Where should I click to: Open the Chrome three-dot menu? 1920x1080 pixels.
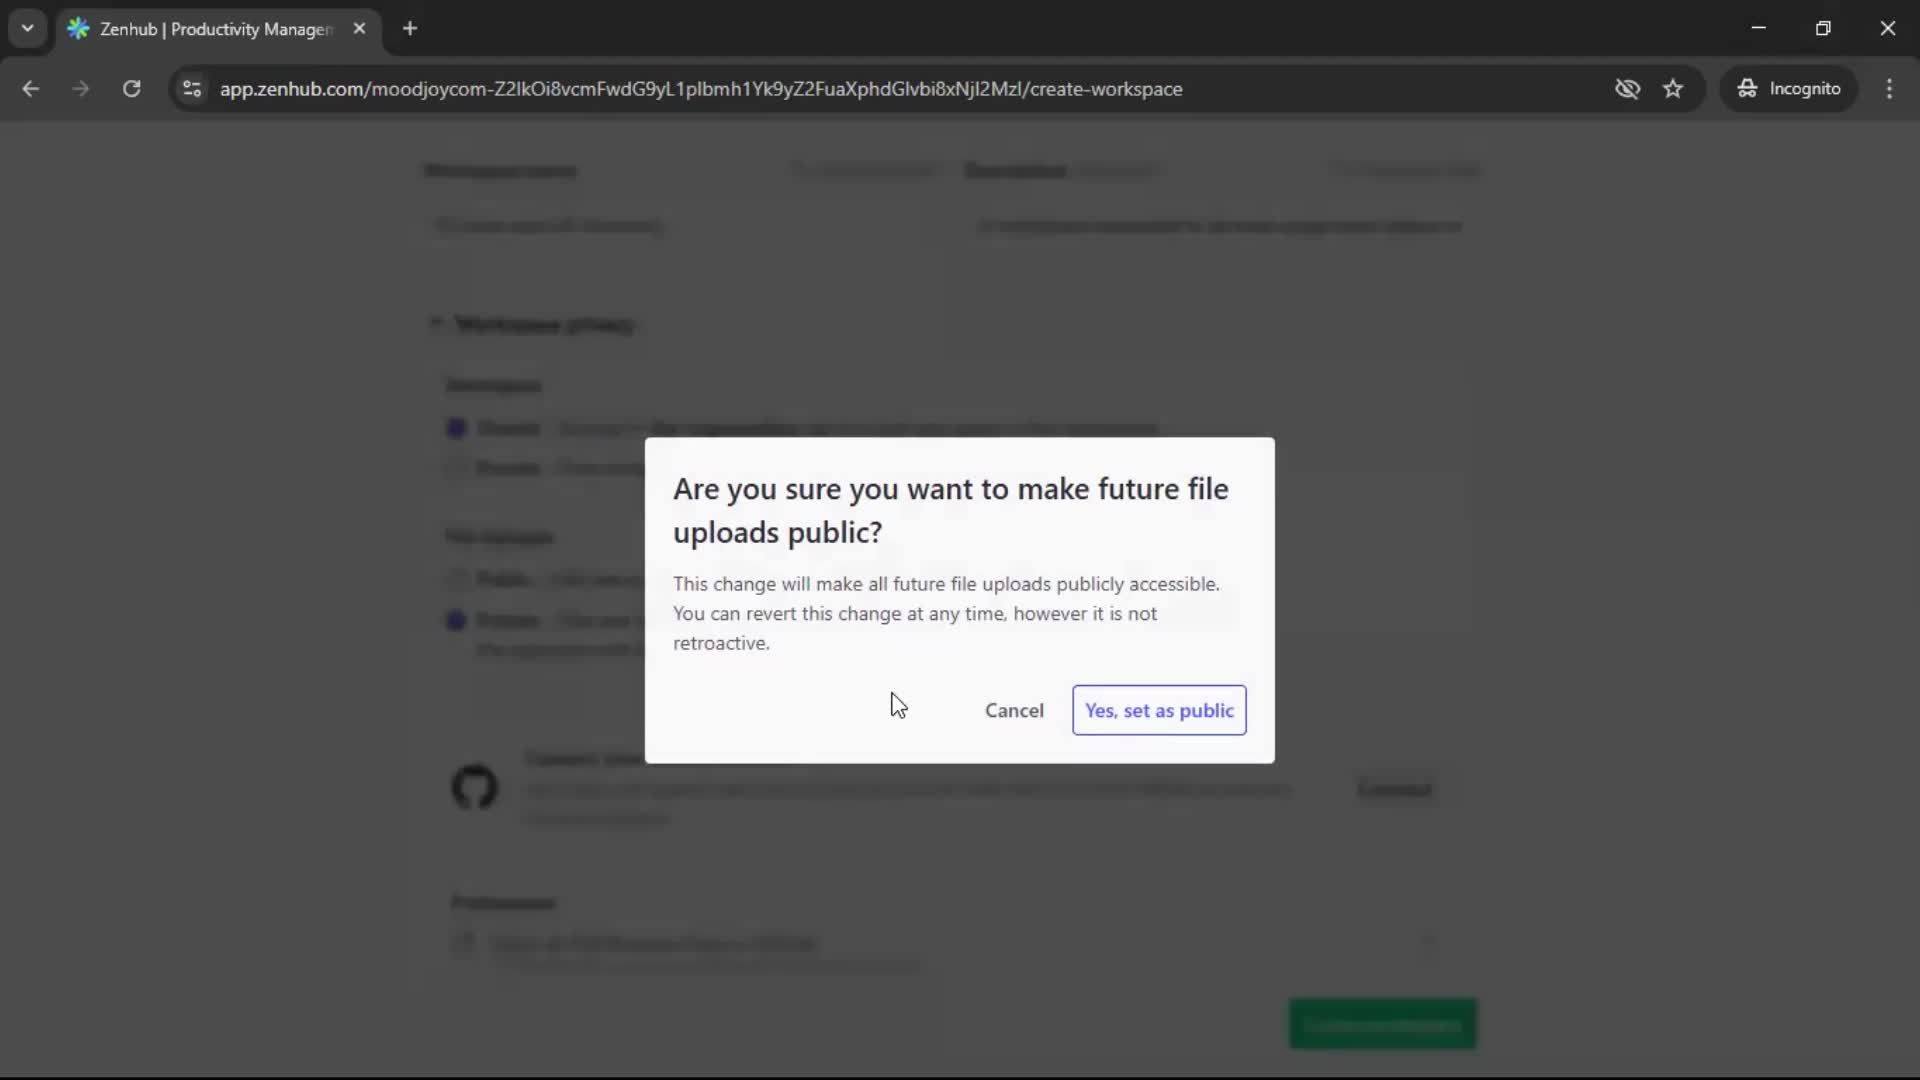coord(1890,88)
